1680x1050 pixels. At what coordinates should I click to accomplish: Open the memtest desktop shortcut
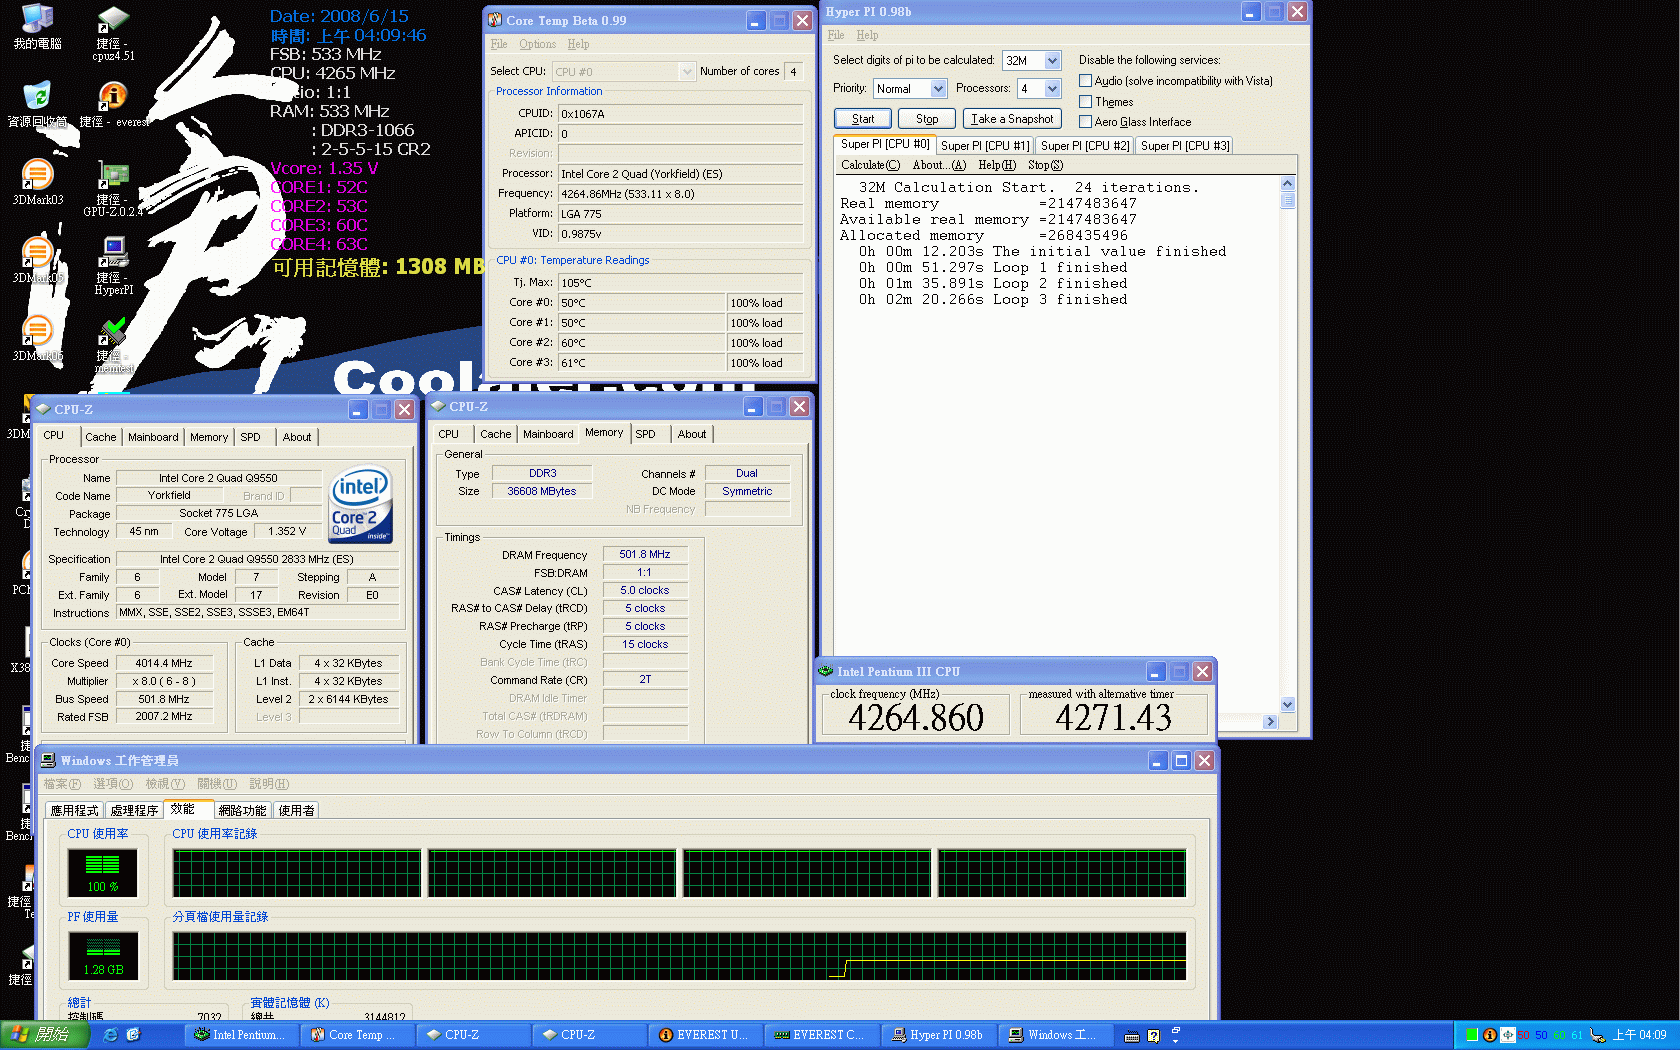tap(113, 345)
